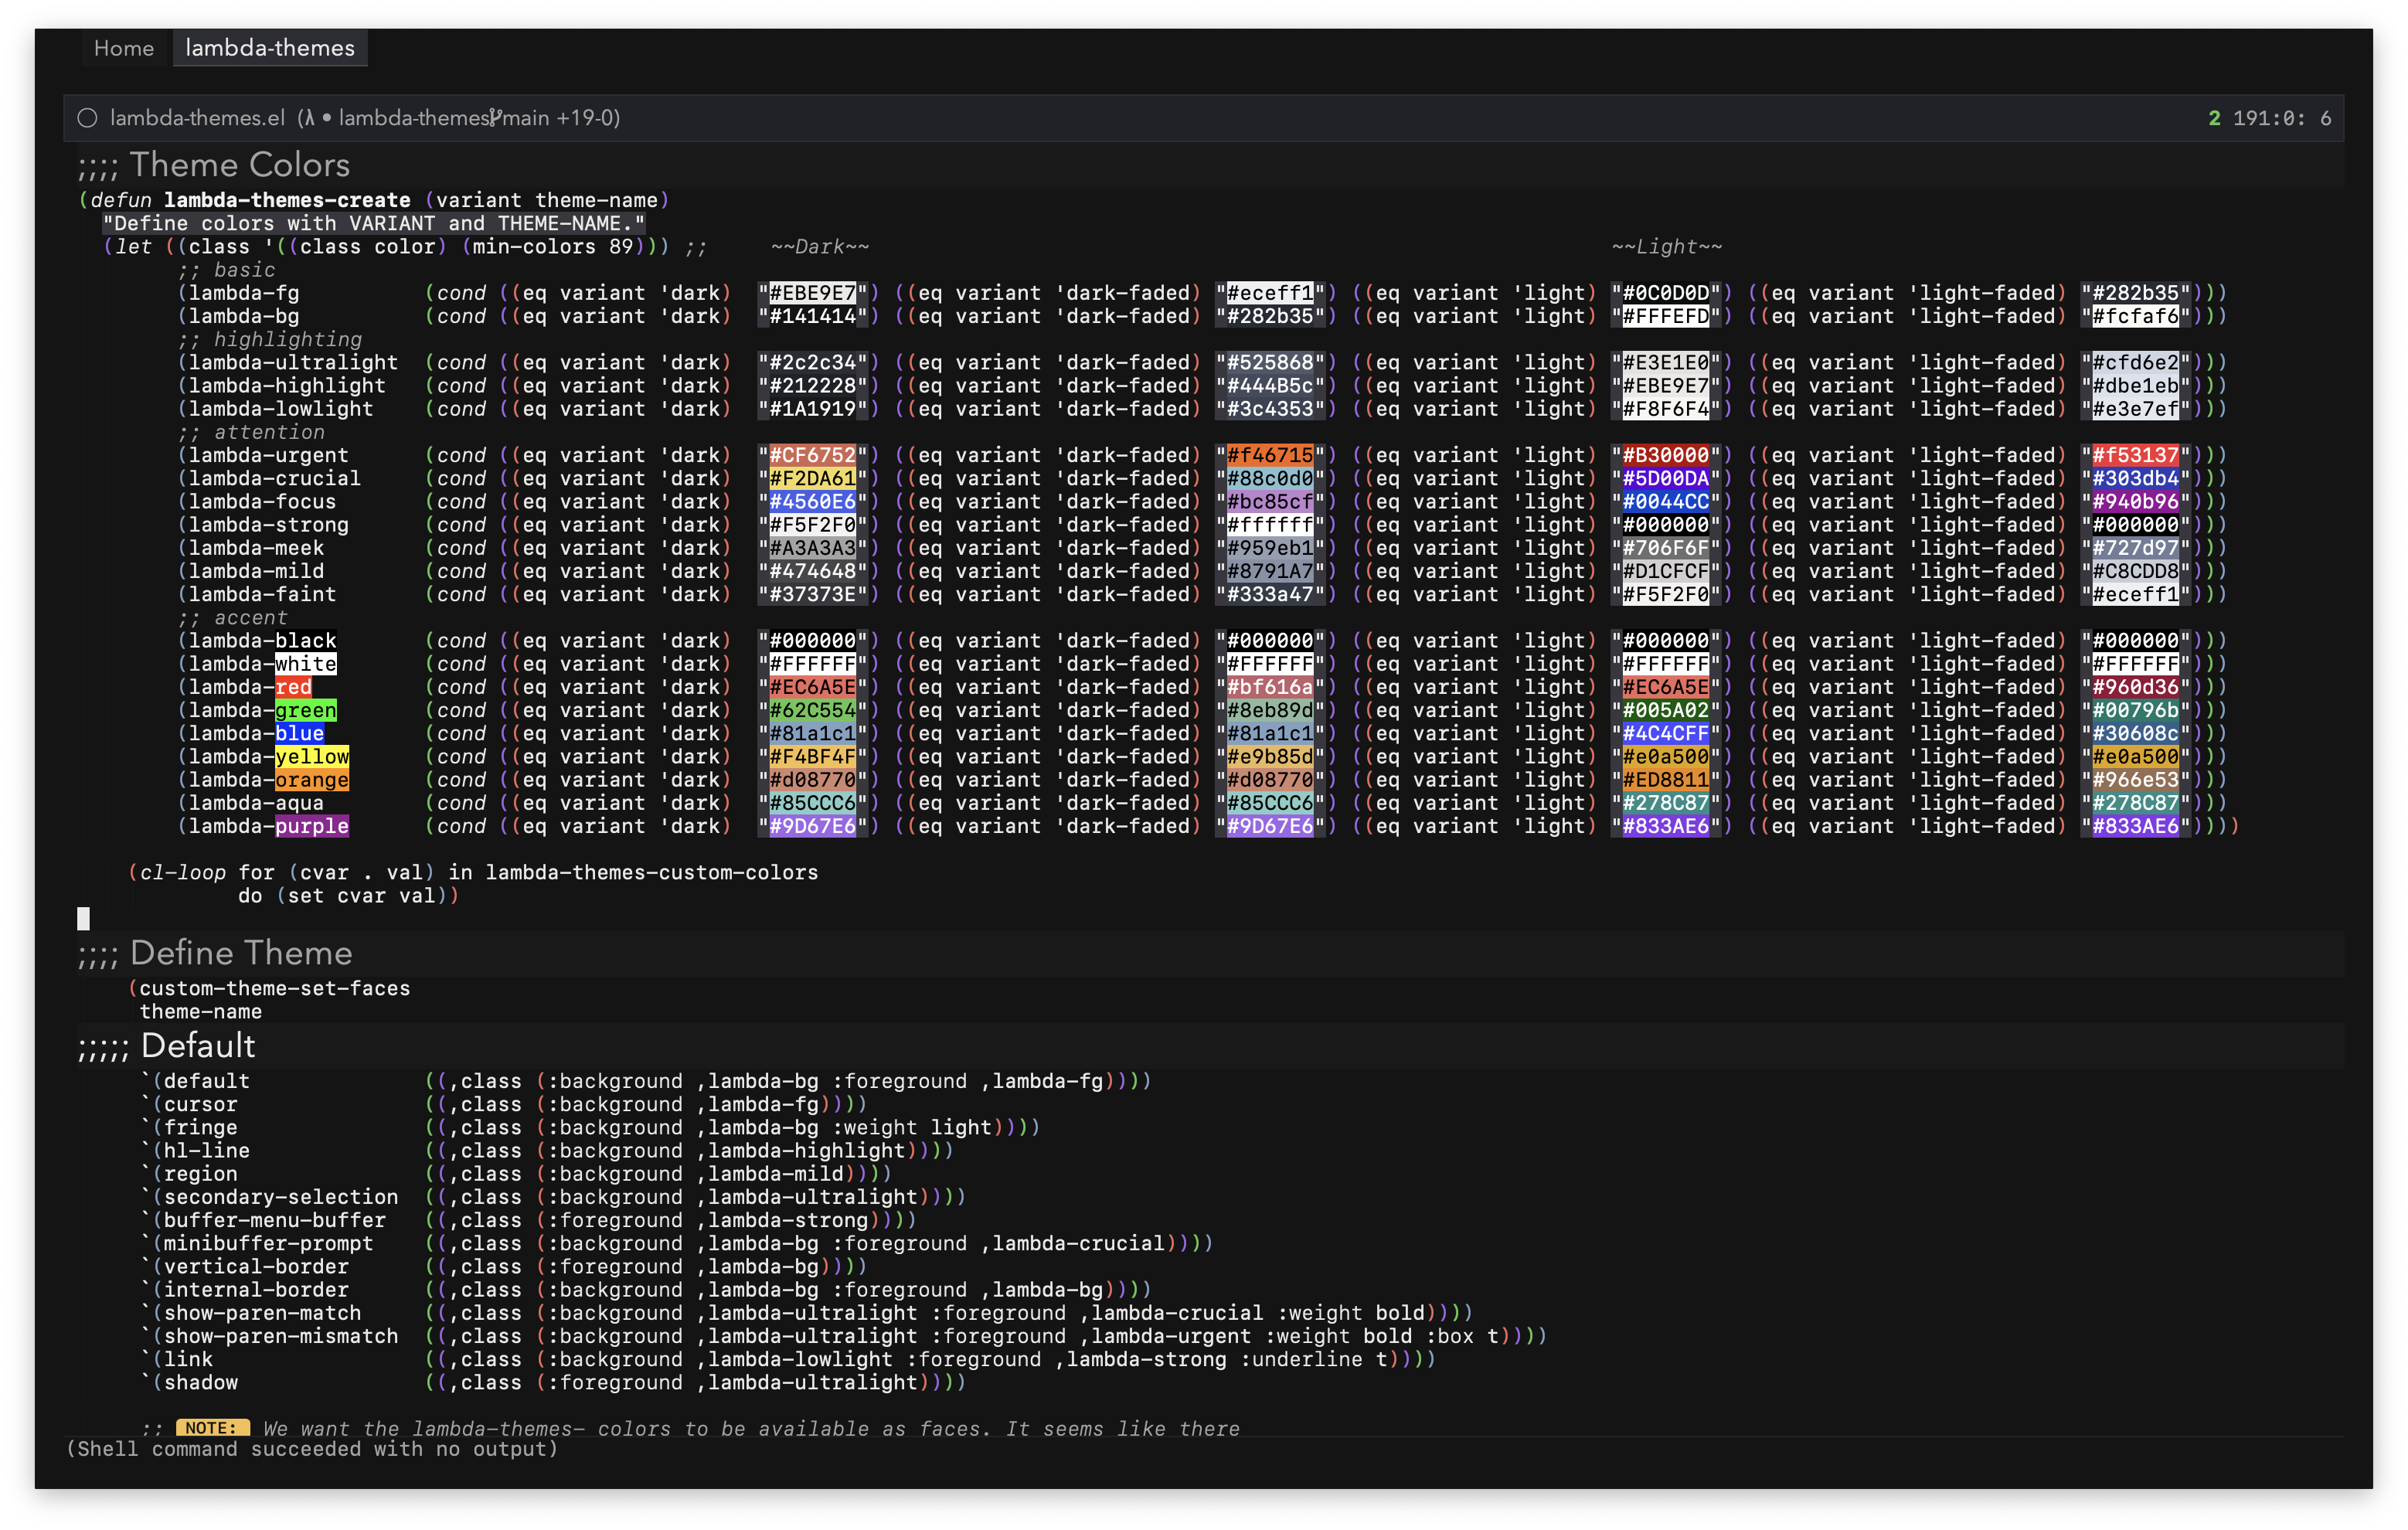This screenshot has height=1530, width=2408.
Task: Click the buffer status circle icon in modeline
Action: click(x=88, y=118)
